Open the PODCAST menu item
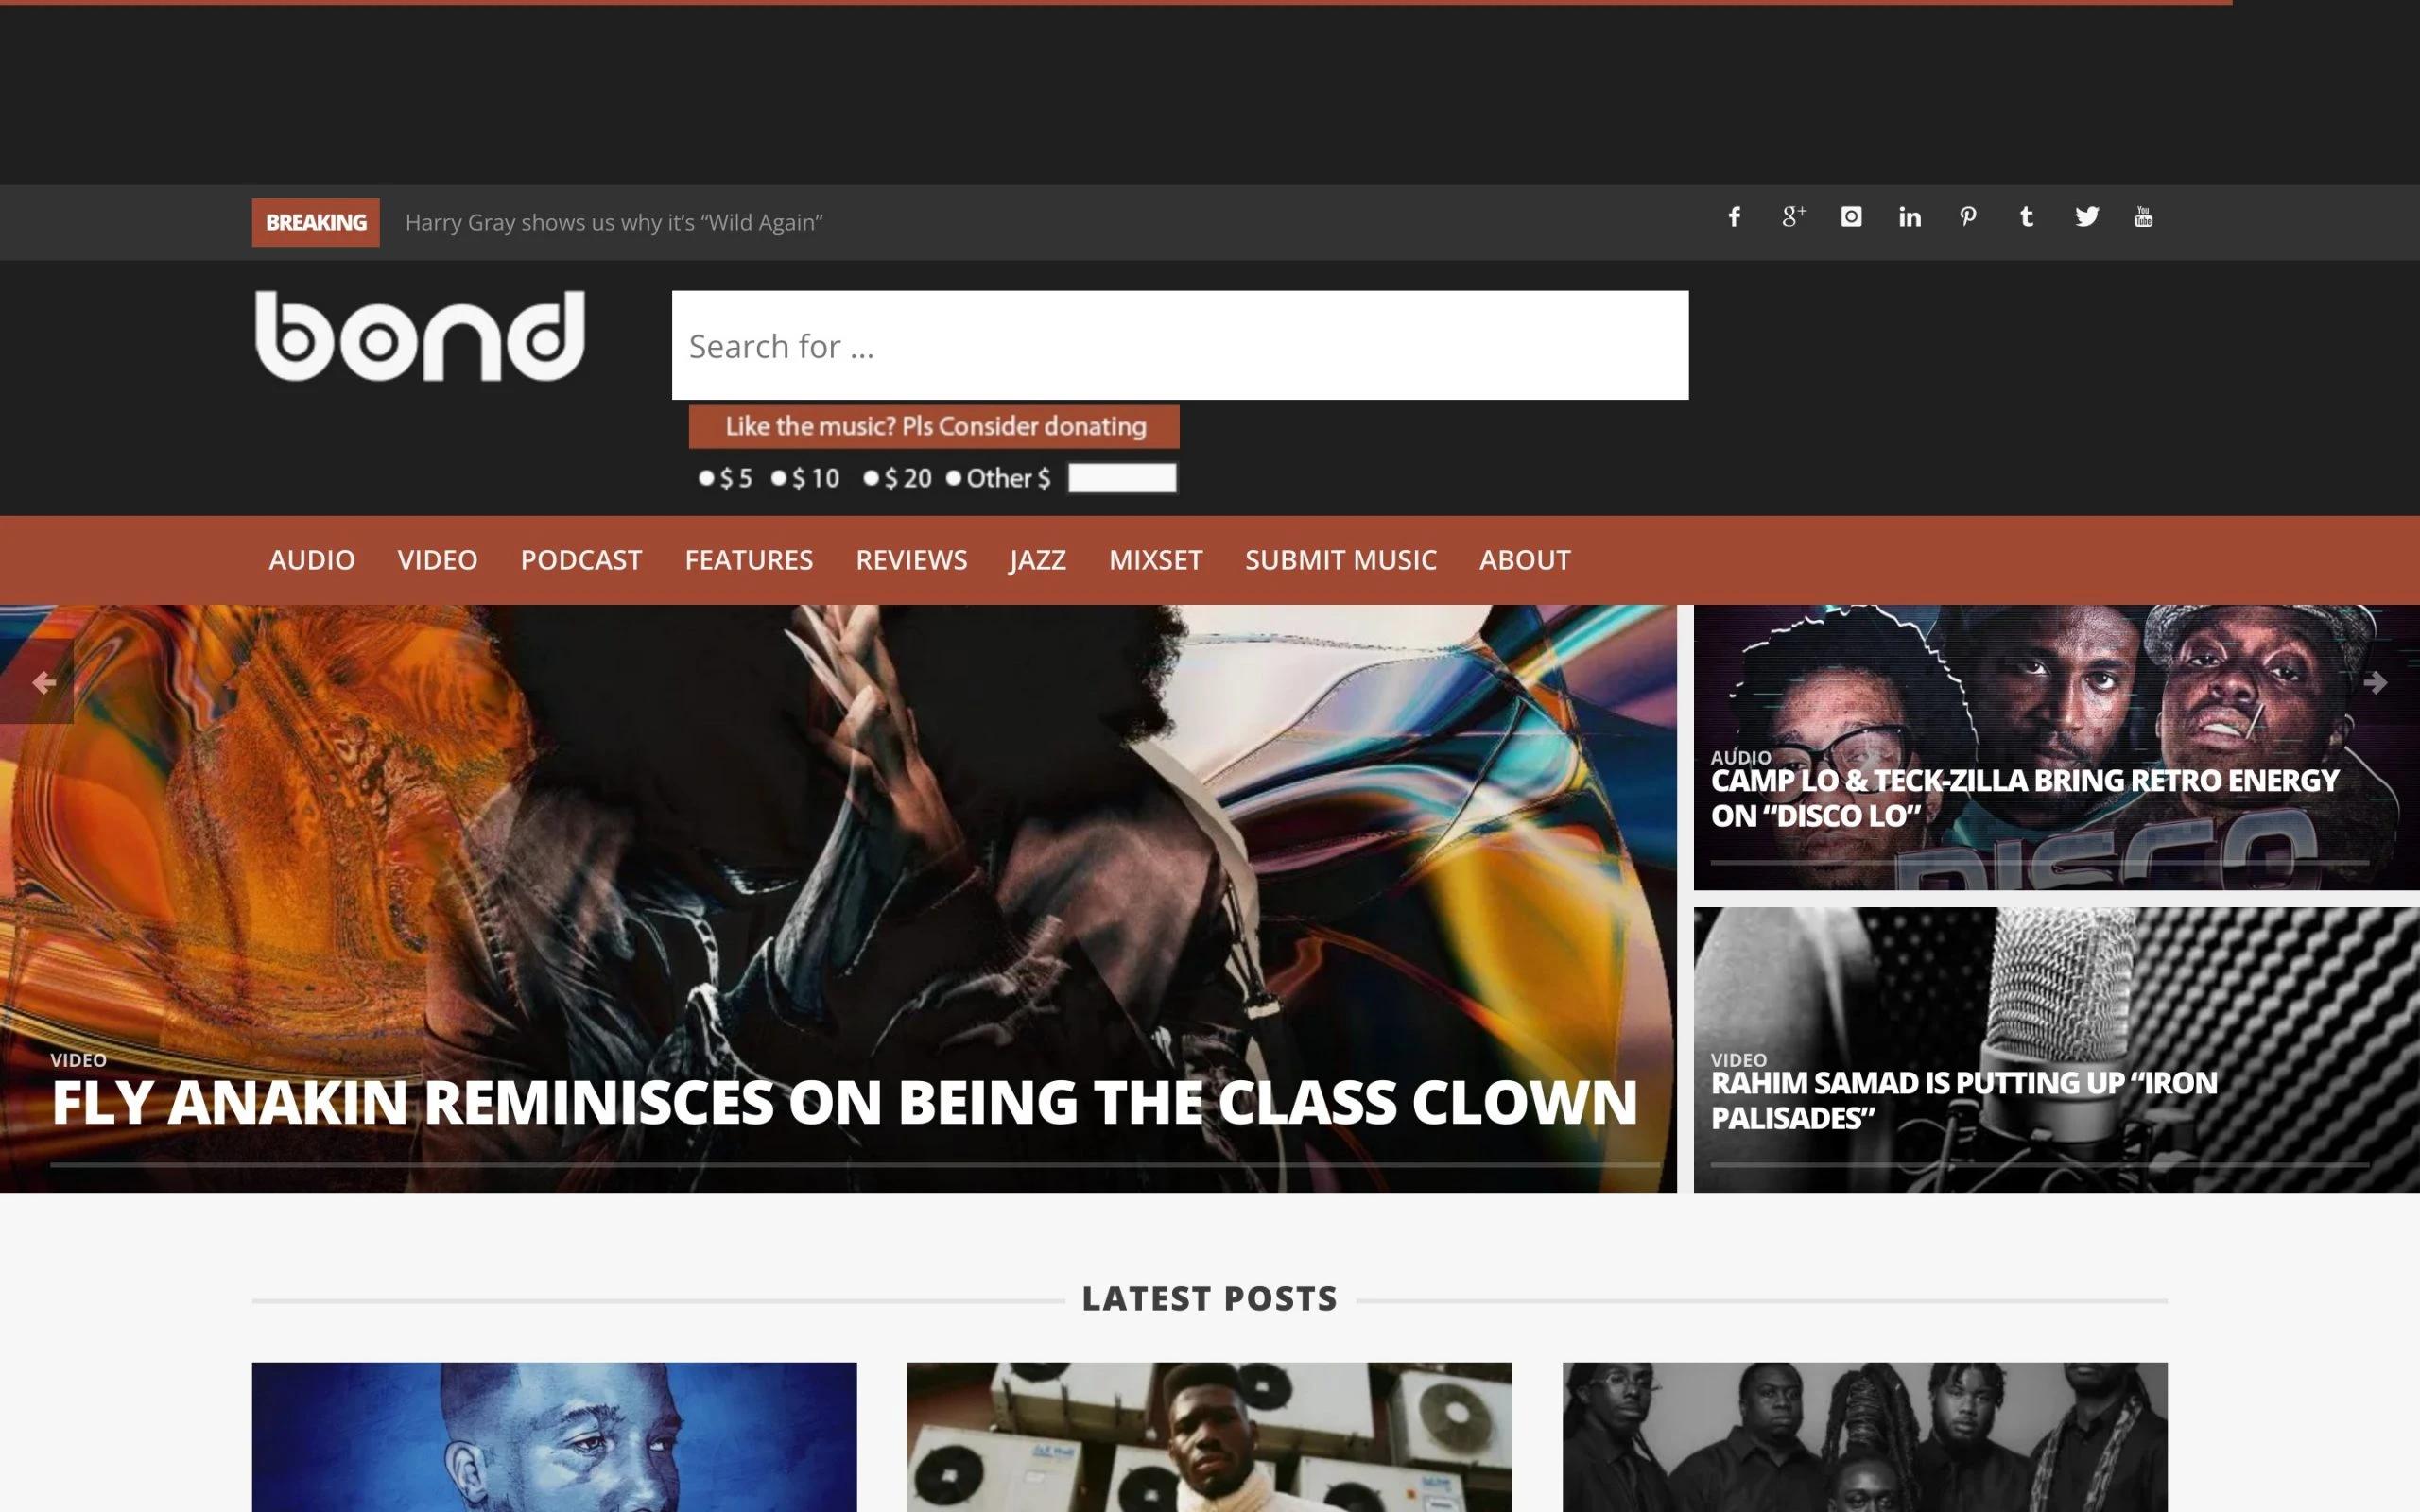This screenshot has height=1512, width=2420. click(x=581, y=560)
